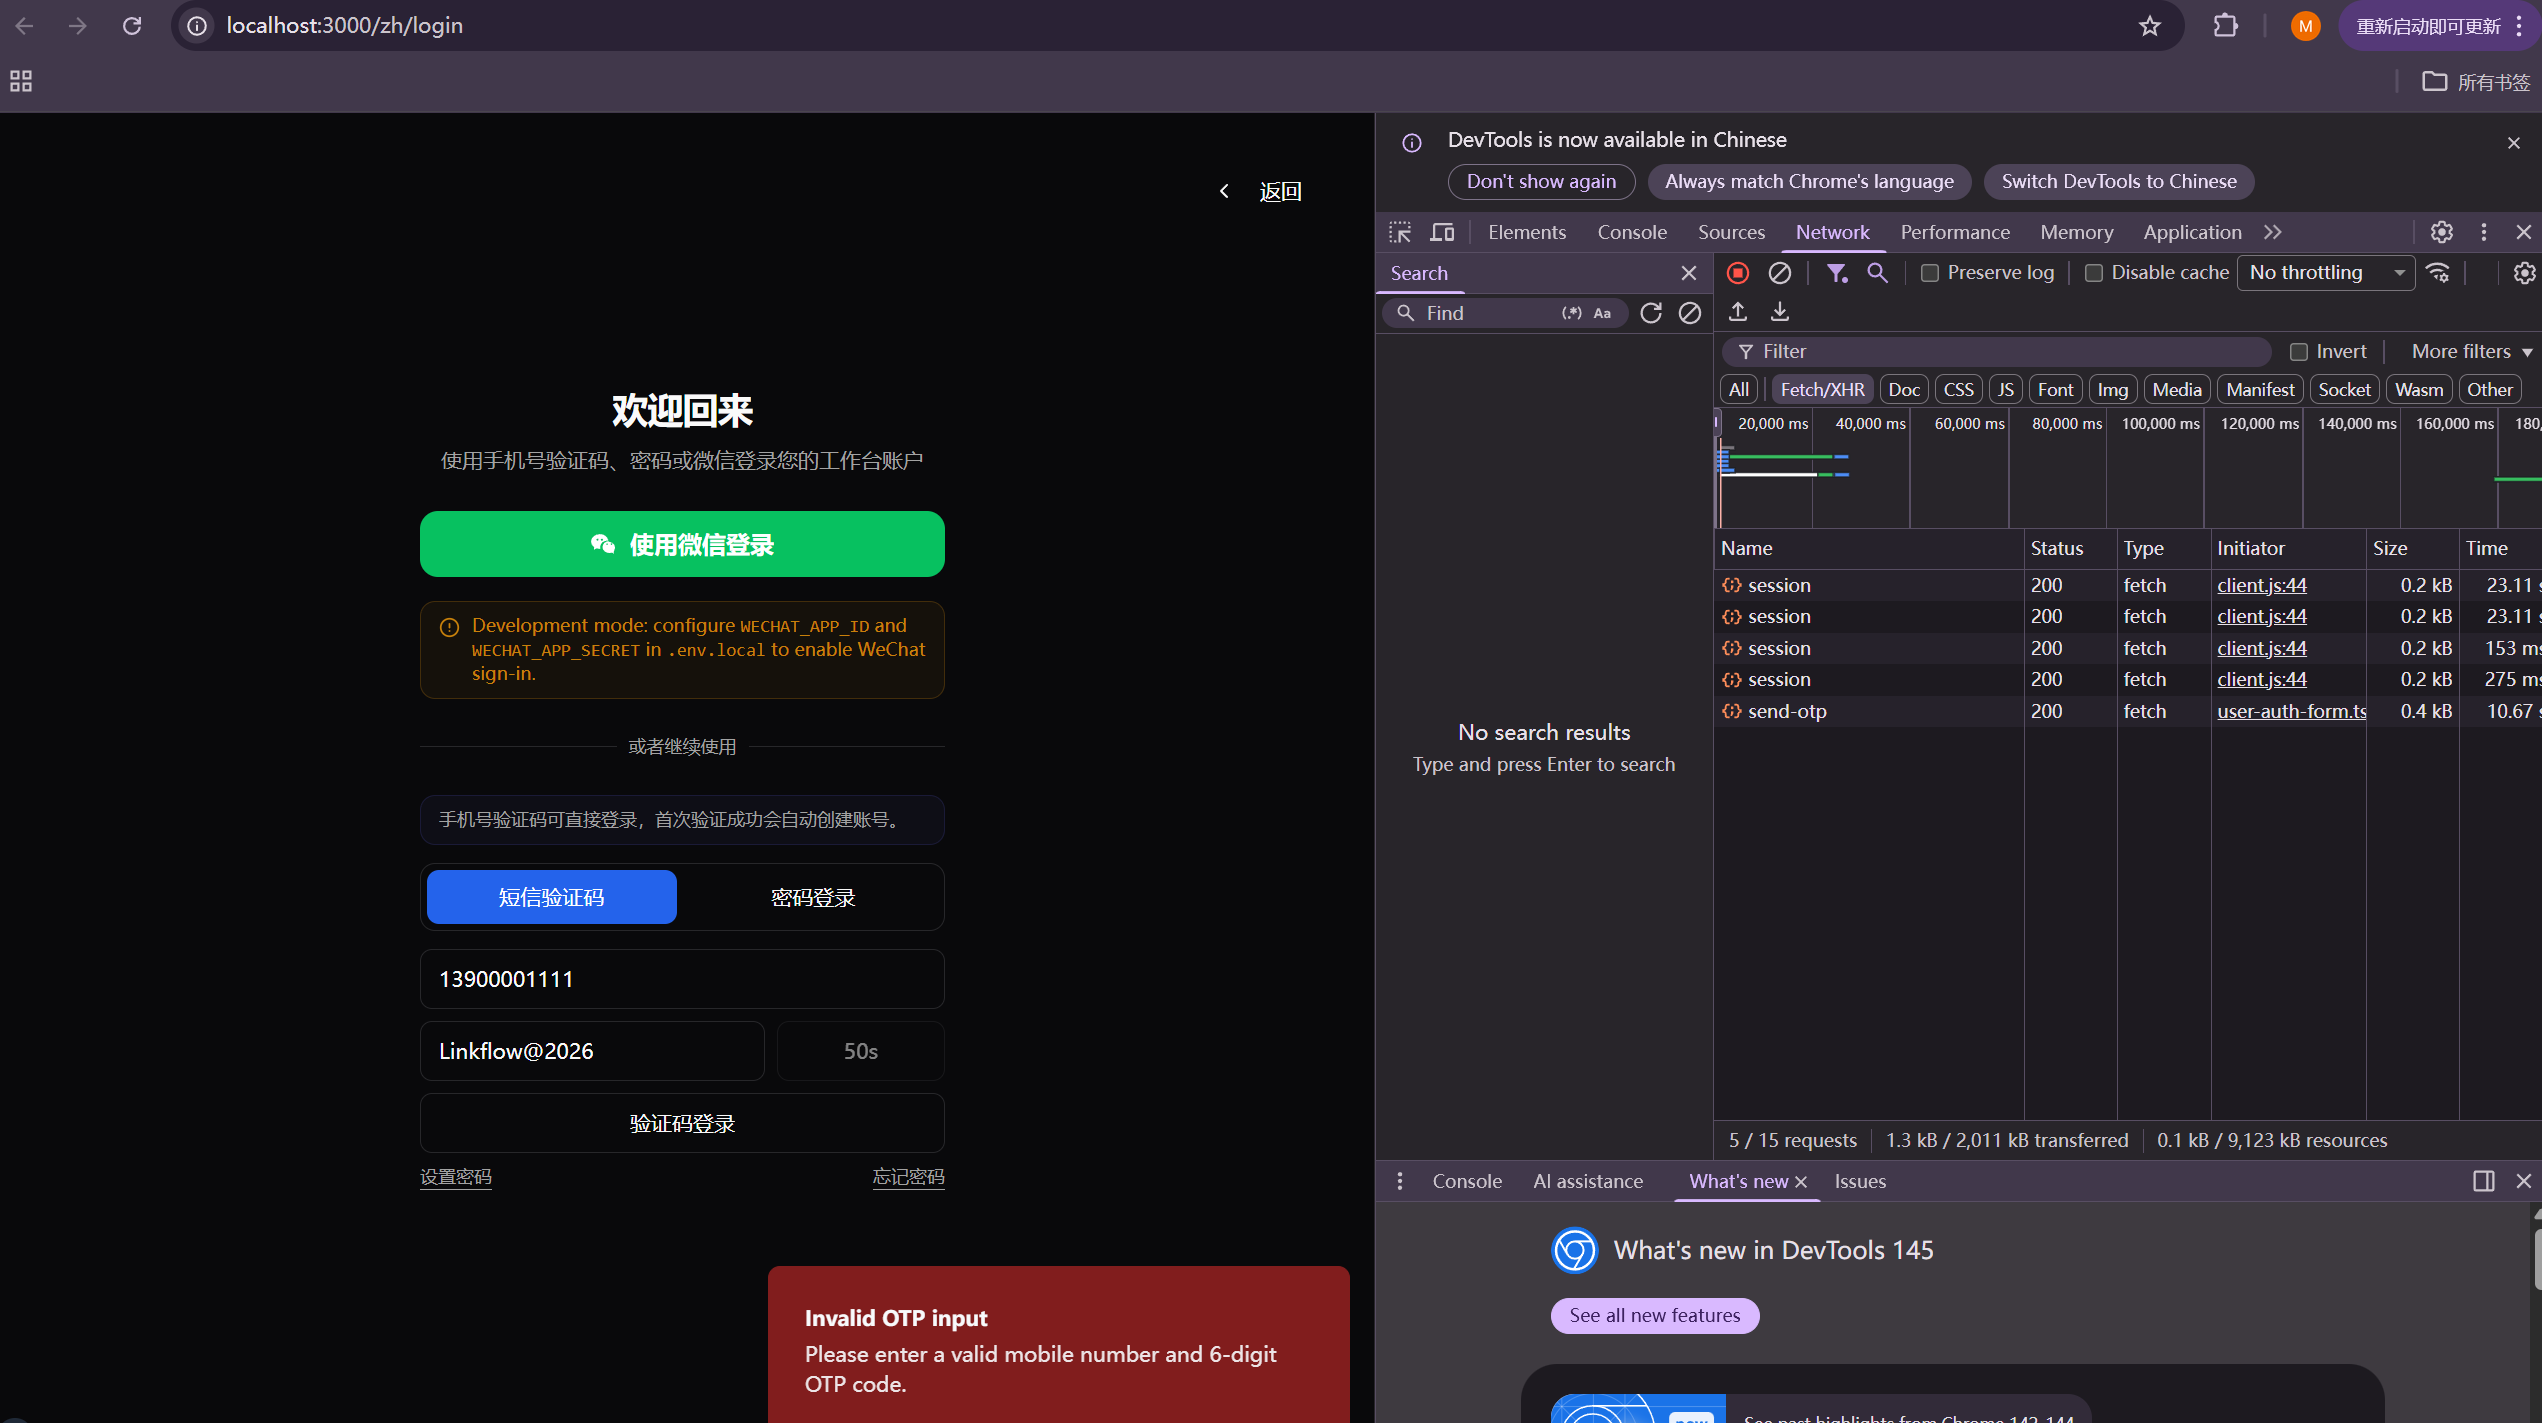The width and height of the screenshot is (2542, 1423).
Task: Toggle the network filter funnel icon
Action: pyautogui.click(x=1837, y=273)
